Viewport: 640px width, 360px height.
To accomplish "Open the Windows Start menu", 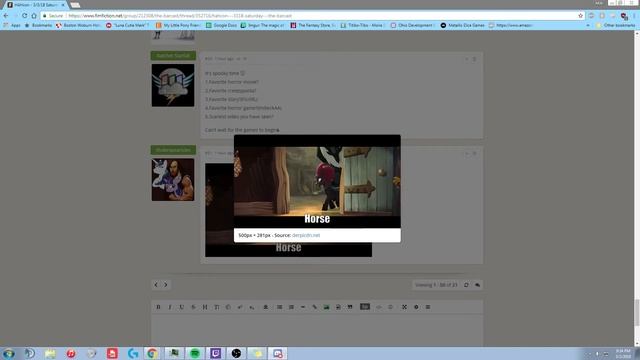I will 9,353.
